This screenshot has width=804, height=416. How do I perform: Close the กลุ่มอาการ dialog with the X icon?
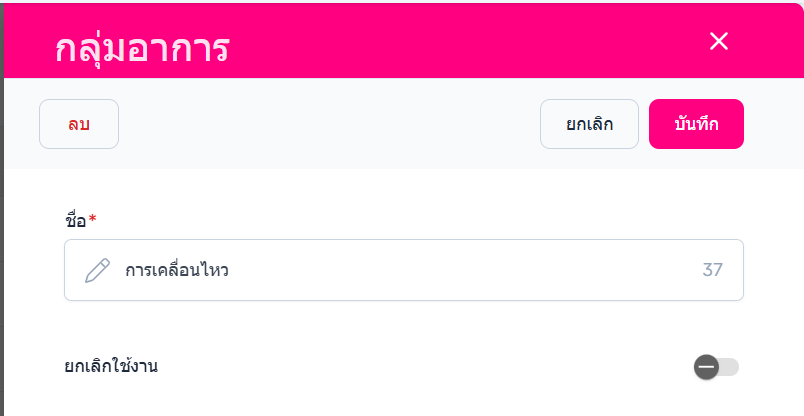tap(718, 41)
